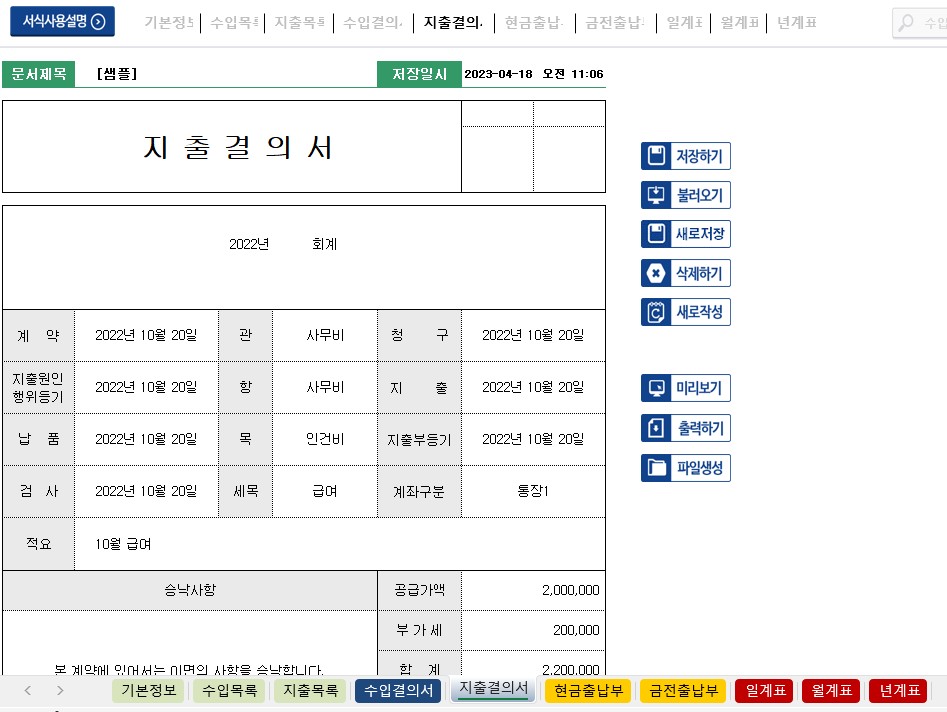
Task: Switch to the 기본정보 sheet tab
Action: (149, 690)
